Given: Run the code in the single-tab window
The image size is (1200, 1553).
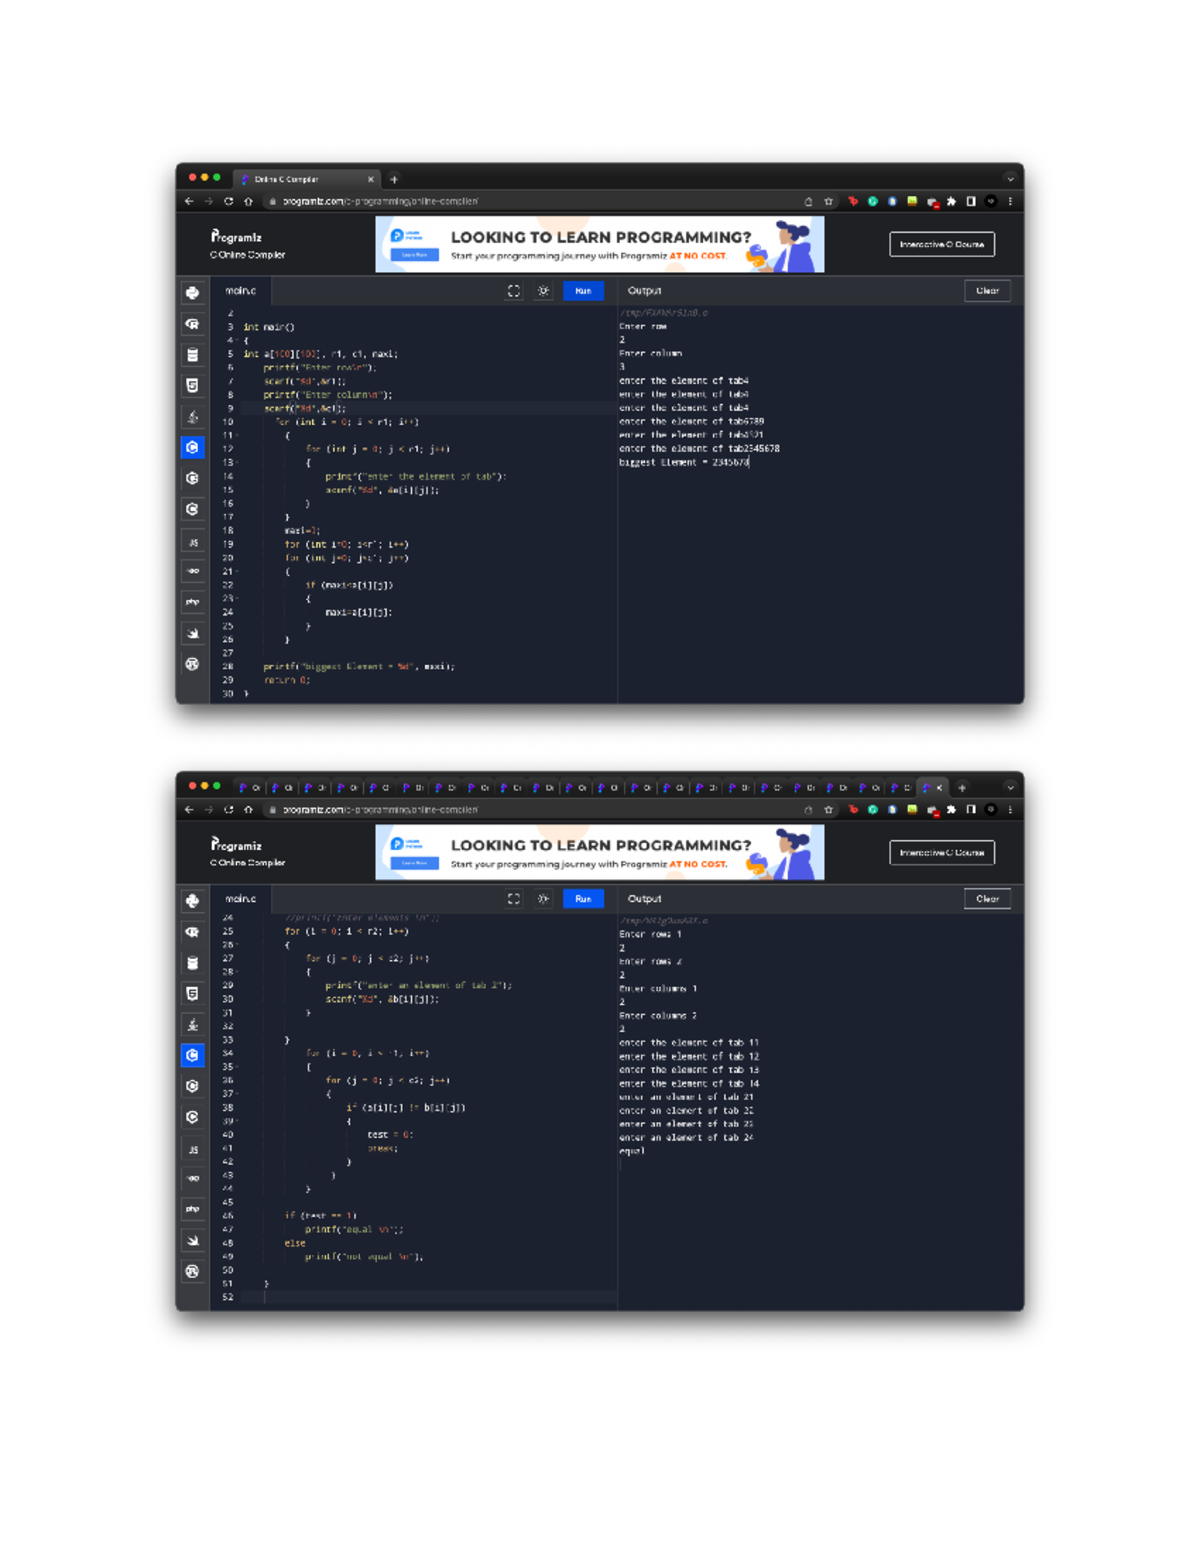Looking at the screenshot, I should coord(583,291).
